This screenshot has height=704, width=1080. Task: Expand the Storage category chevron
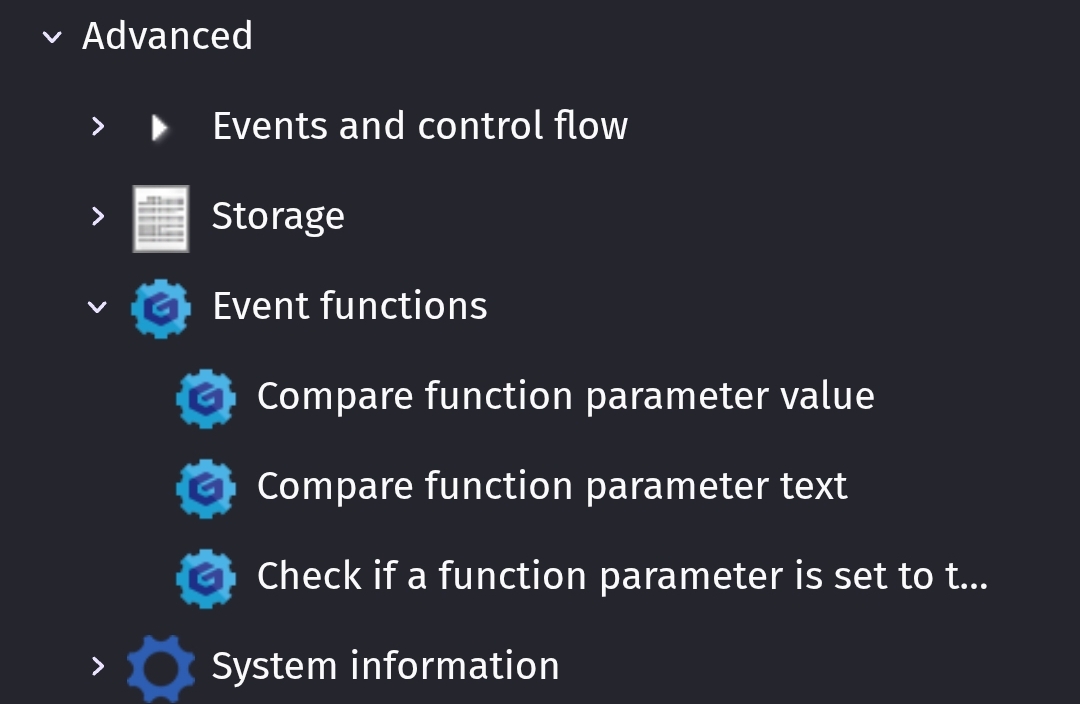[98, 216]
